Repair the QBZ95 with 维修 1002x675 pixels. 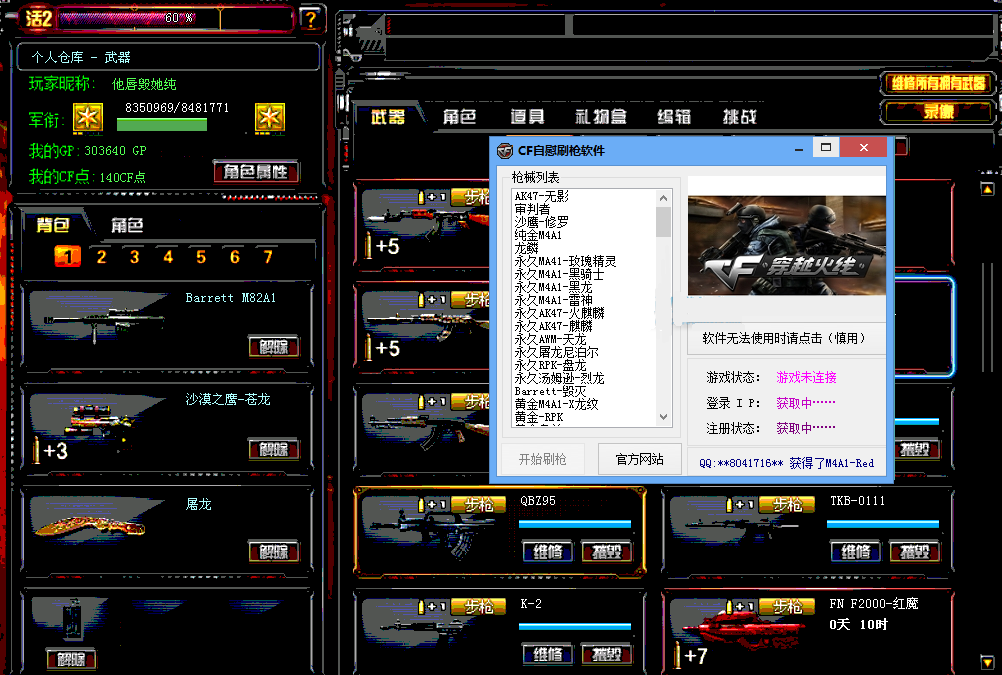point(548,552)
